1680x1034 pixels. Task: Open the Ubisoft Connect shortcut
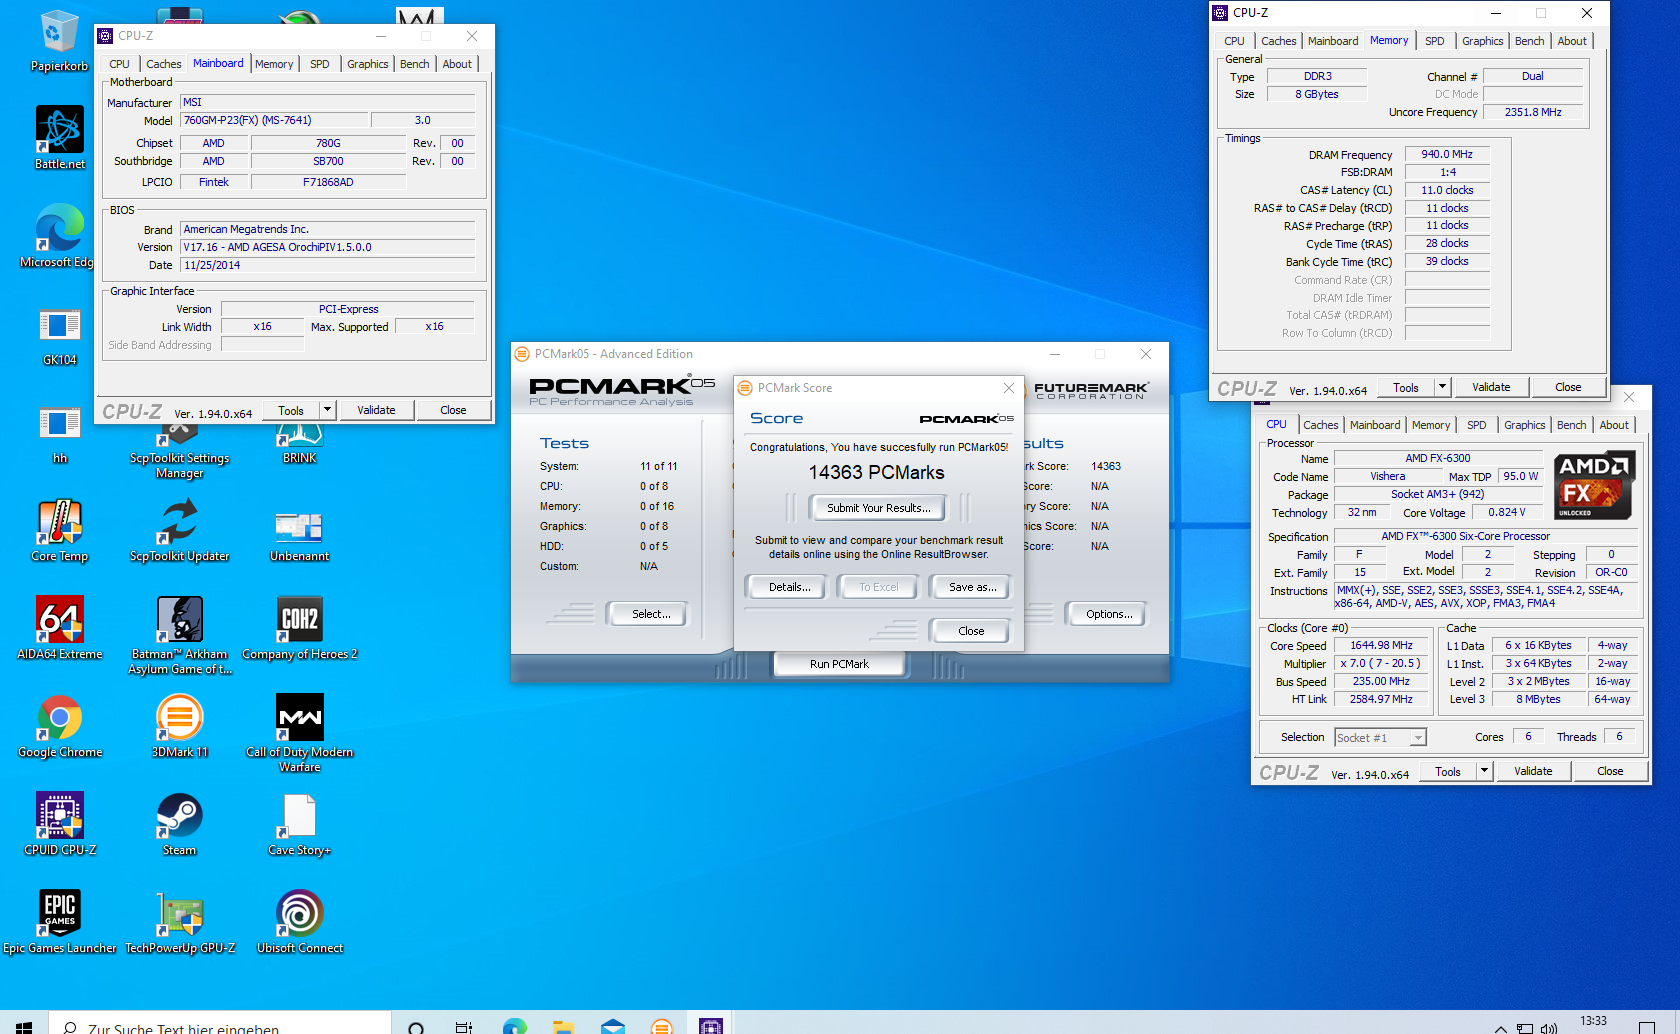(299, 923)
